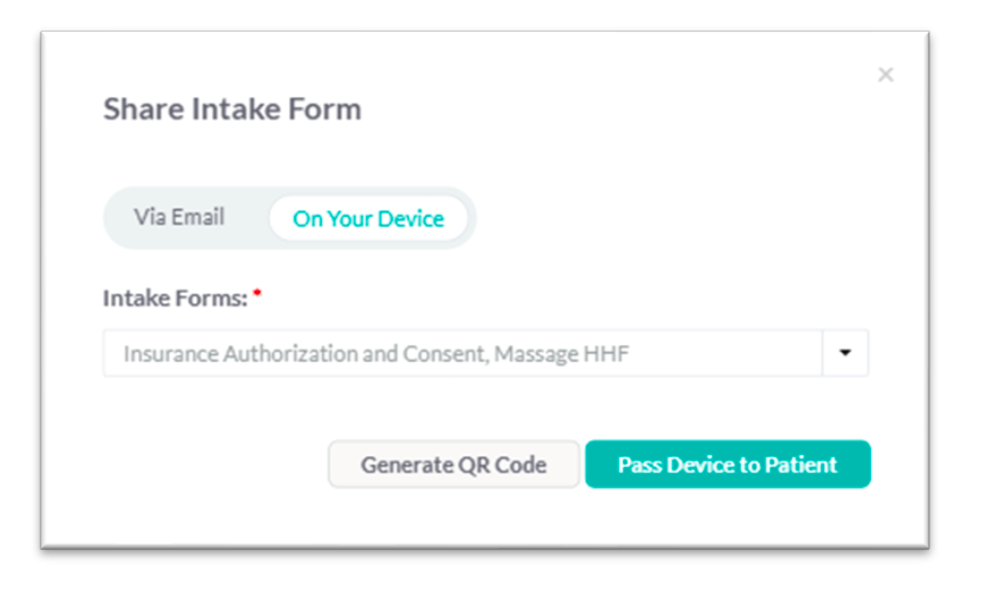Click the Share Intake Form heading
This screenshot has width=984, height=598.
point(232,109)
